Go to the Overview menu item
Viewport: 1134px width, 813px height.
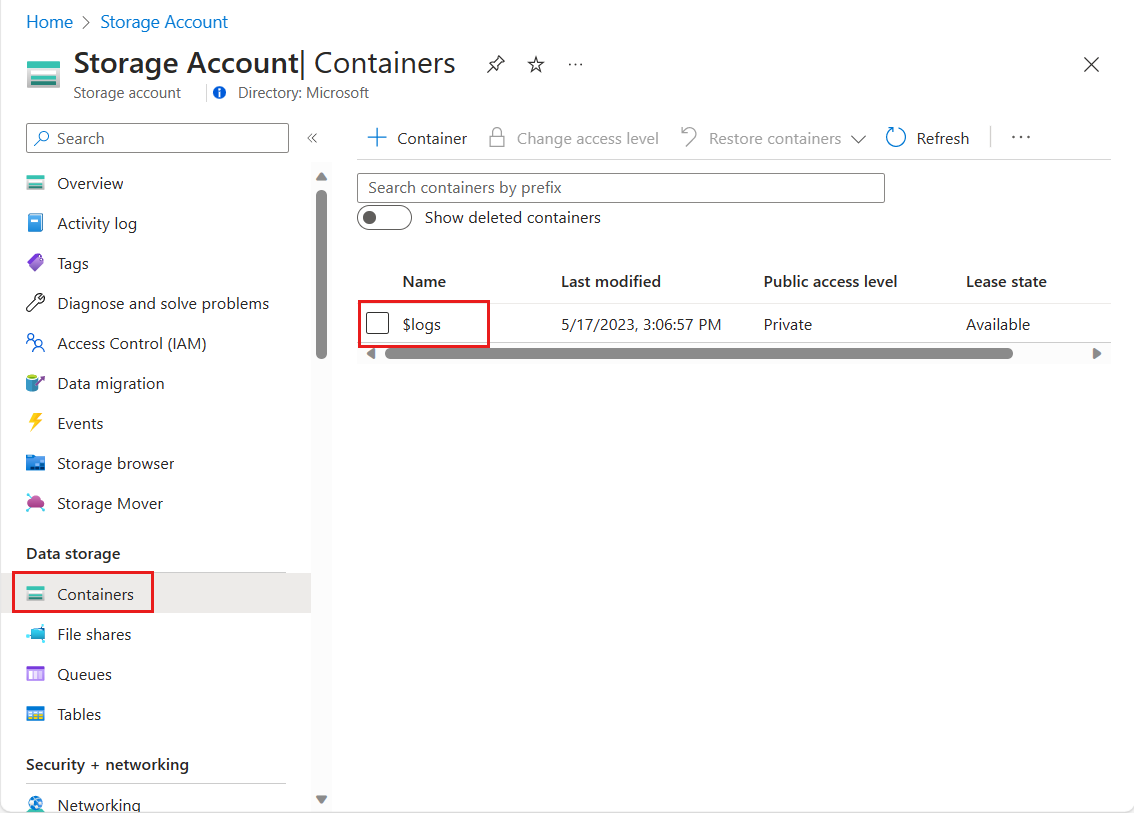[90, 183]
